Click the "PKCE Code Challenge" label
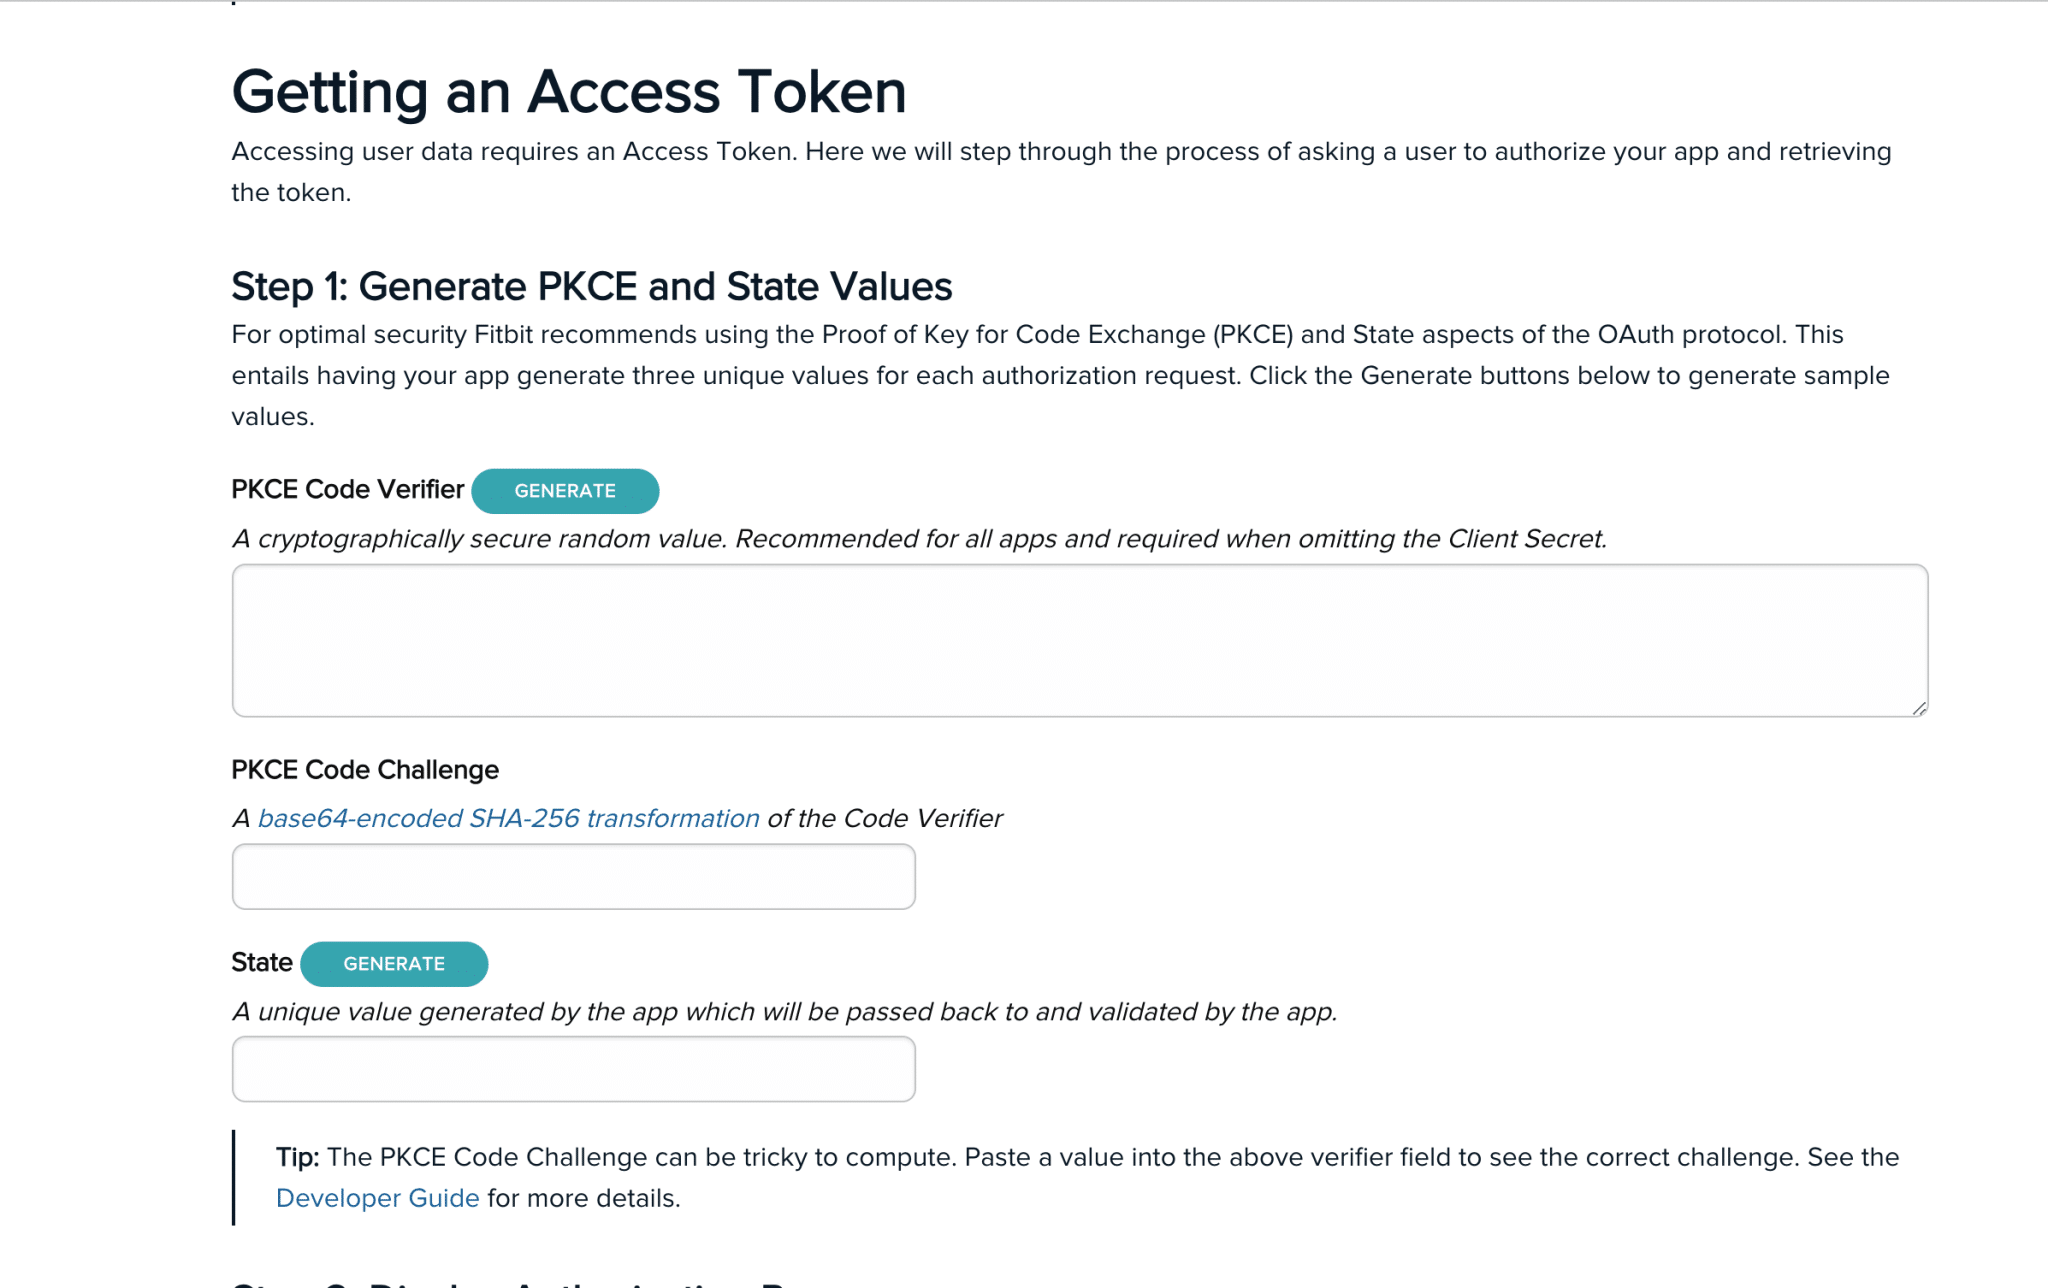This screenshot has width=2048, height=1288. click(365, 770)
